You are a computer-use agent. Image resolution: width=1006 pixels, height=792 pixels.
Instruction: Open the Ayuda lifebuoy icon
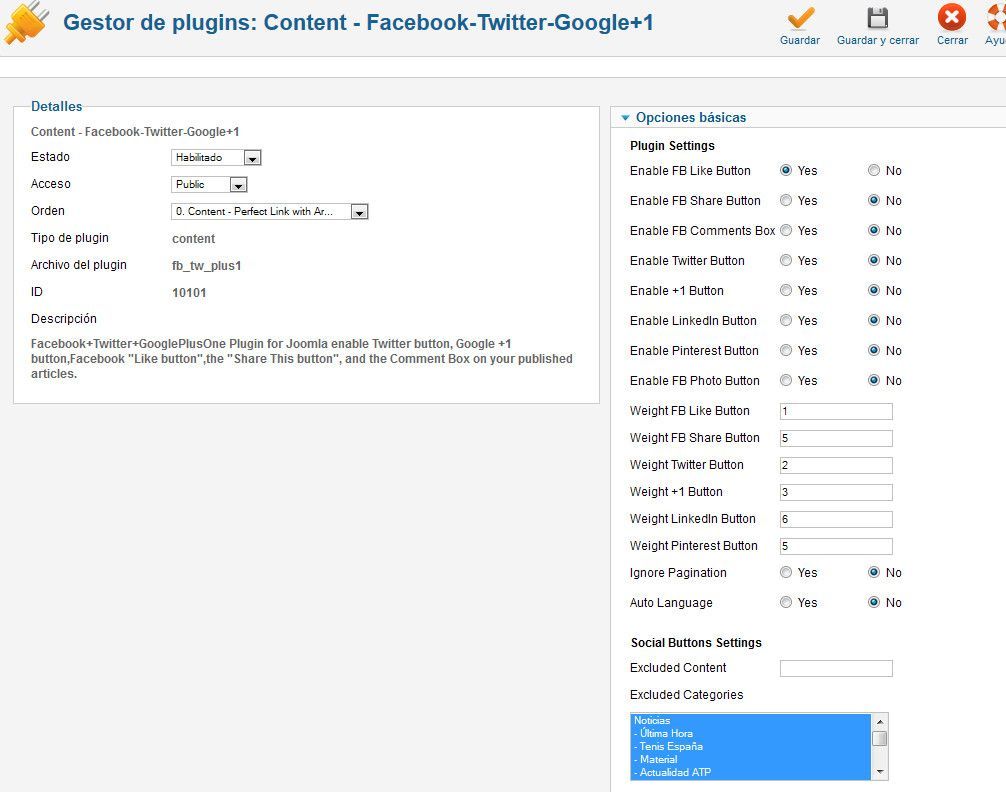pos(996,17)
